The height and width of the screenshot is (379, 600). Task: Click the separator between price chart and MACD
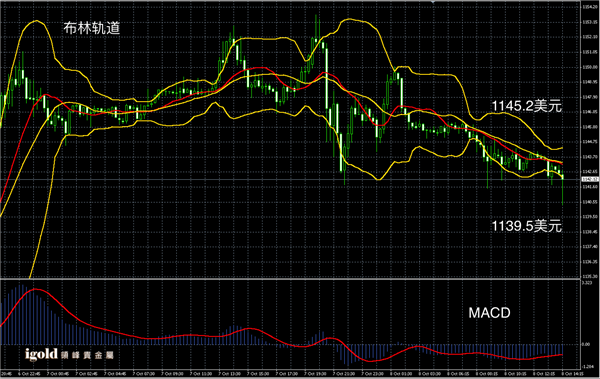coord(290,279)
